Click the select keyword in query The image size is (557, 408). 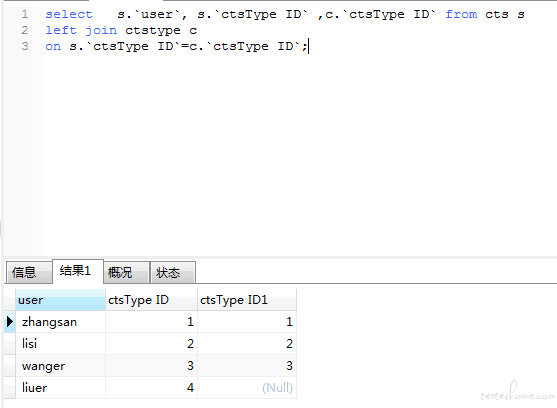(x=69, y=15)
